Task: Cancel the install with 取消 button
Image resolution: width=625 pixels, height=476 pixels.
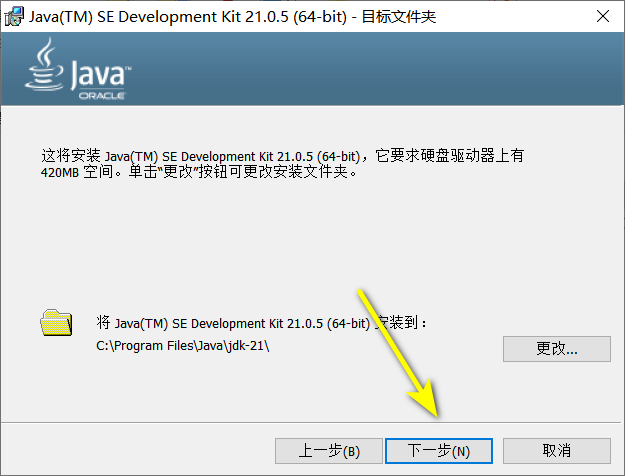Action: [x=556, y=451]
